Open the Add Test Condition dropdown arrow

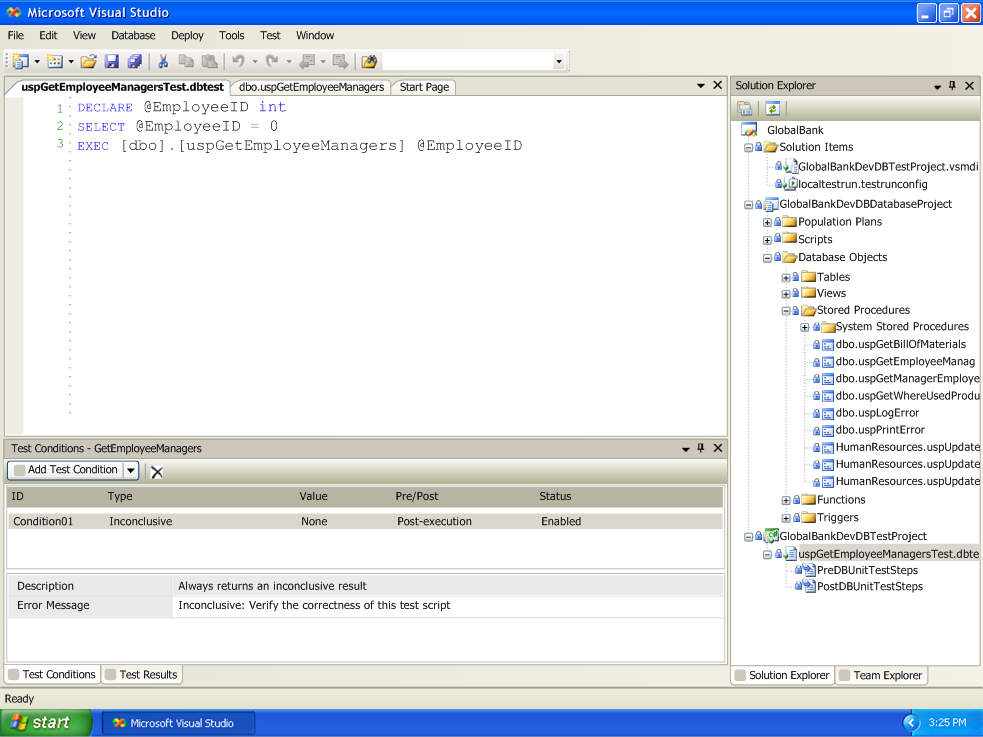point(130,470)
